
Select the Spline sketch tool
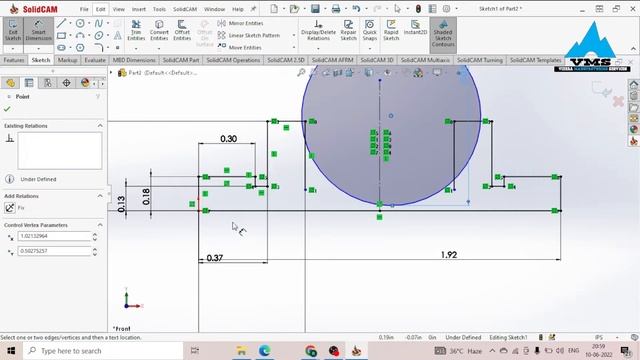pyautogui.click(x=99, y=23)
